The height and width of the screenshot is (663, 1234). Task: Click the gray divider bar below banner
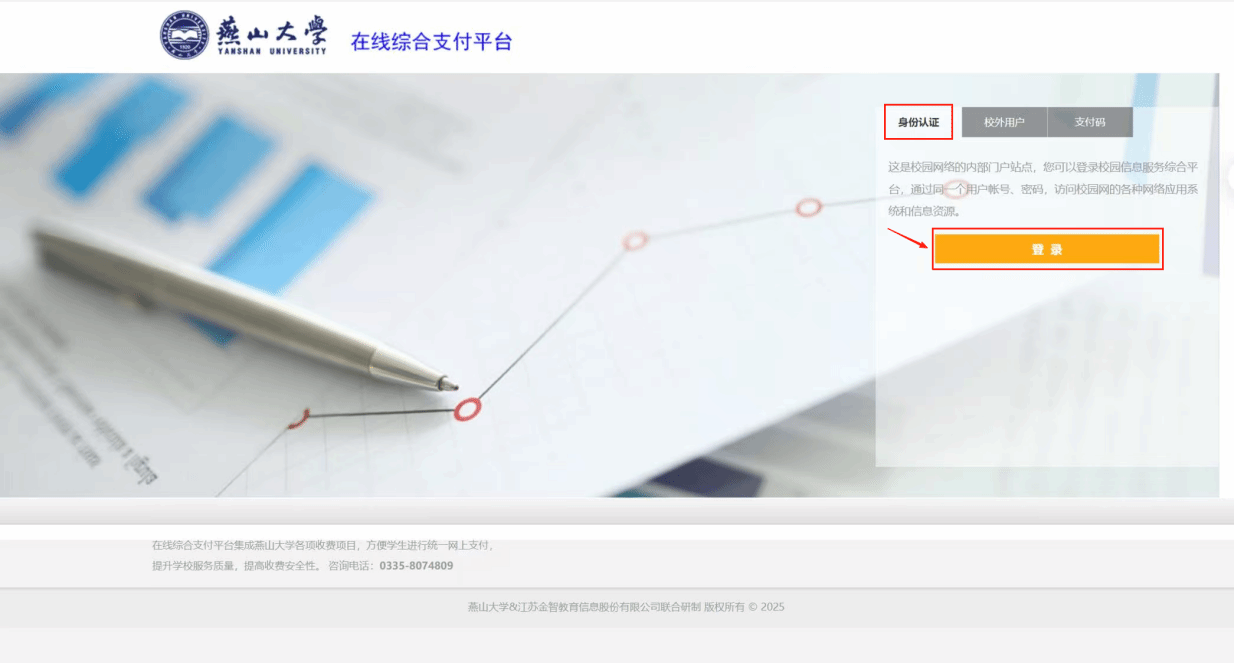[616, 512]
